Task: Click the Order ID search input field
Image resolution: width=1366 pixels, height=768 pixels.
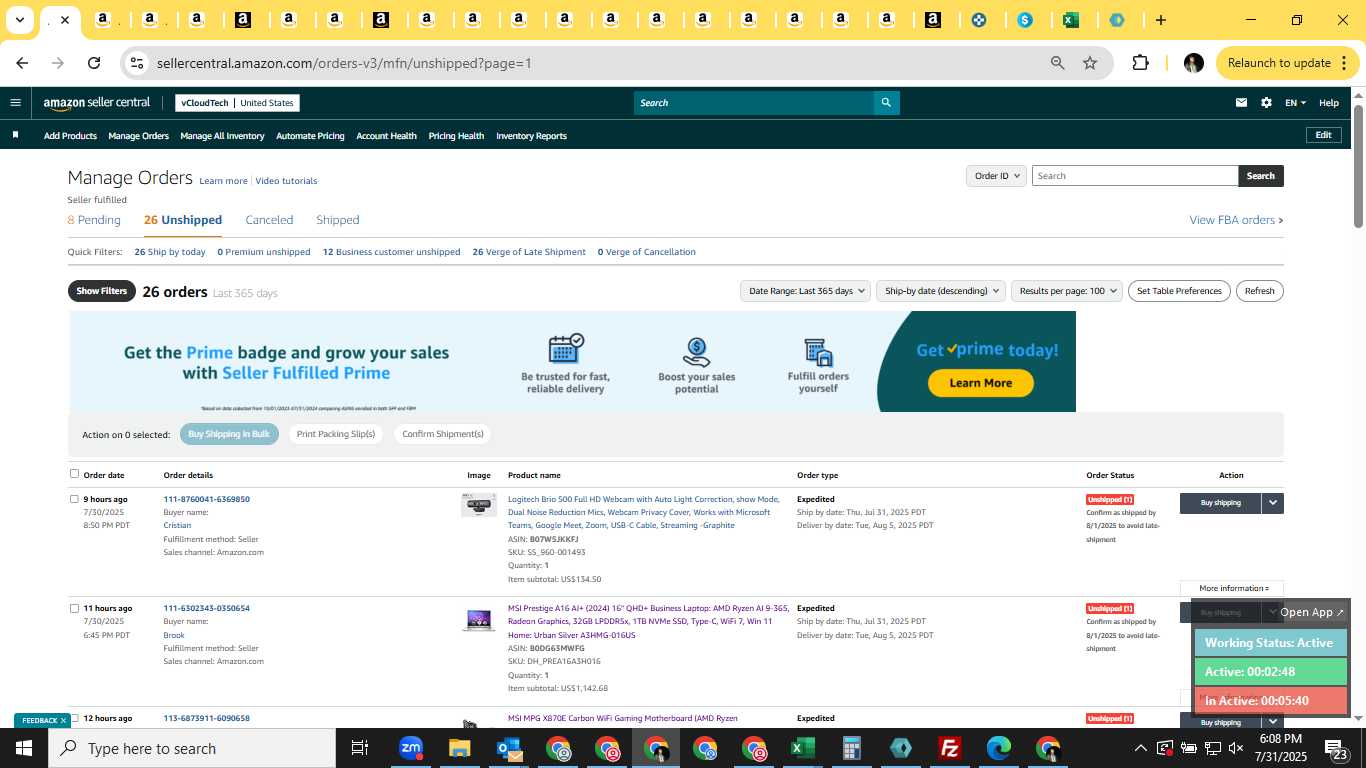Action: point(1135,176)
